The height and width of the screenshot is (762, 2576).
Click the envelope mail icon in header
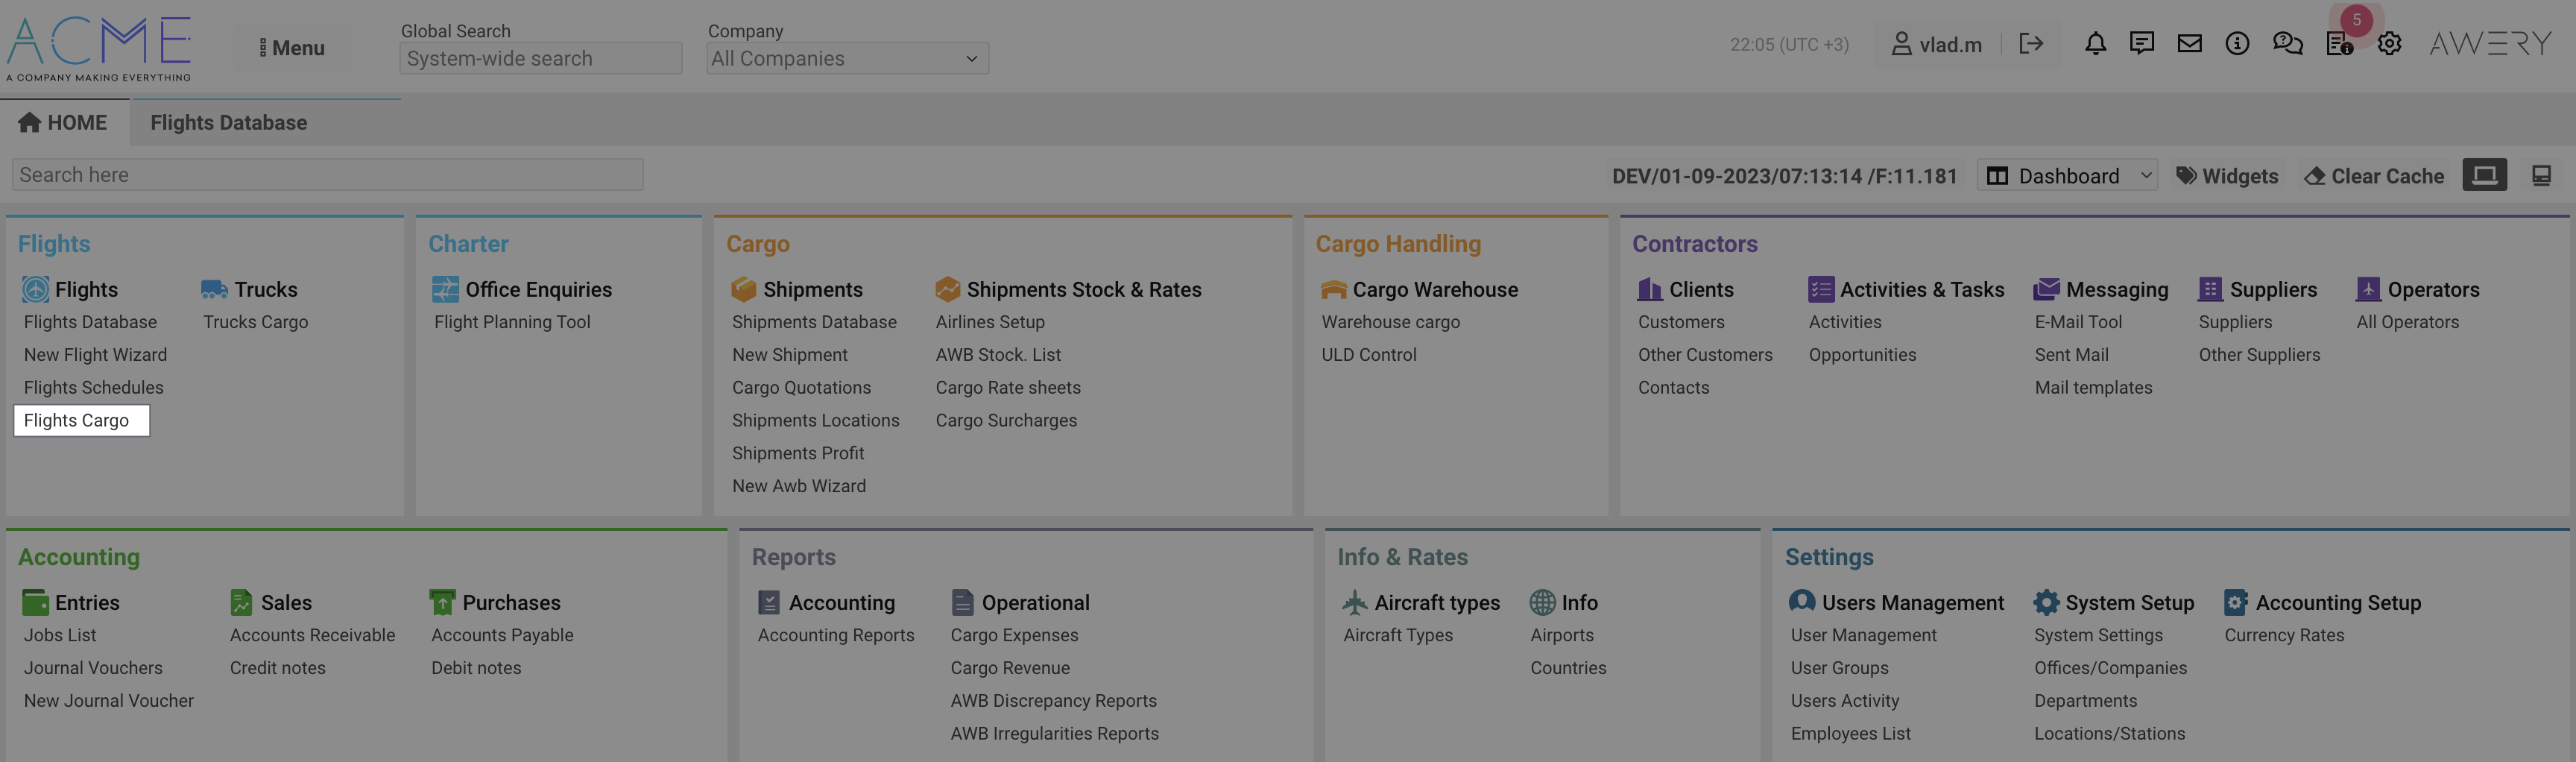(2189, 43)
